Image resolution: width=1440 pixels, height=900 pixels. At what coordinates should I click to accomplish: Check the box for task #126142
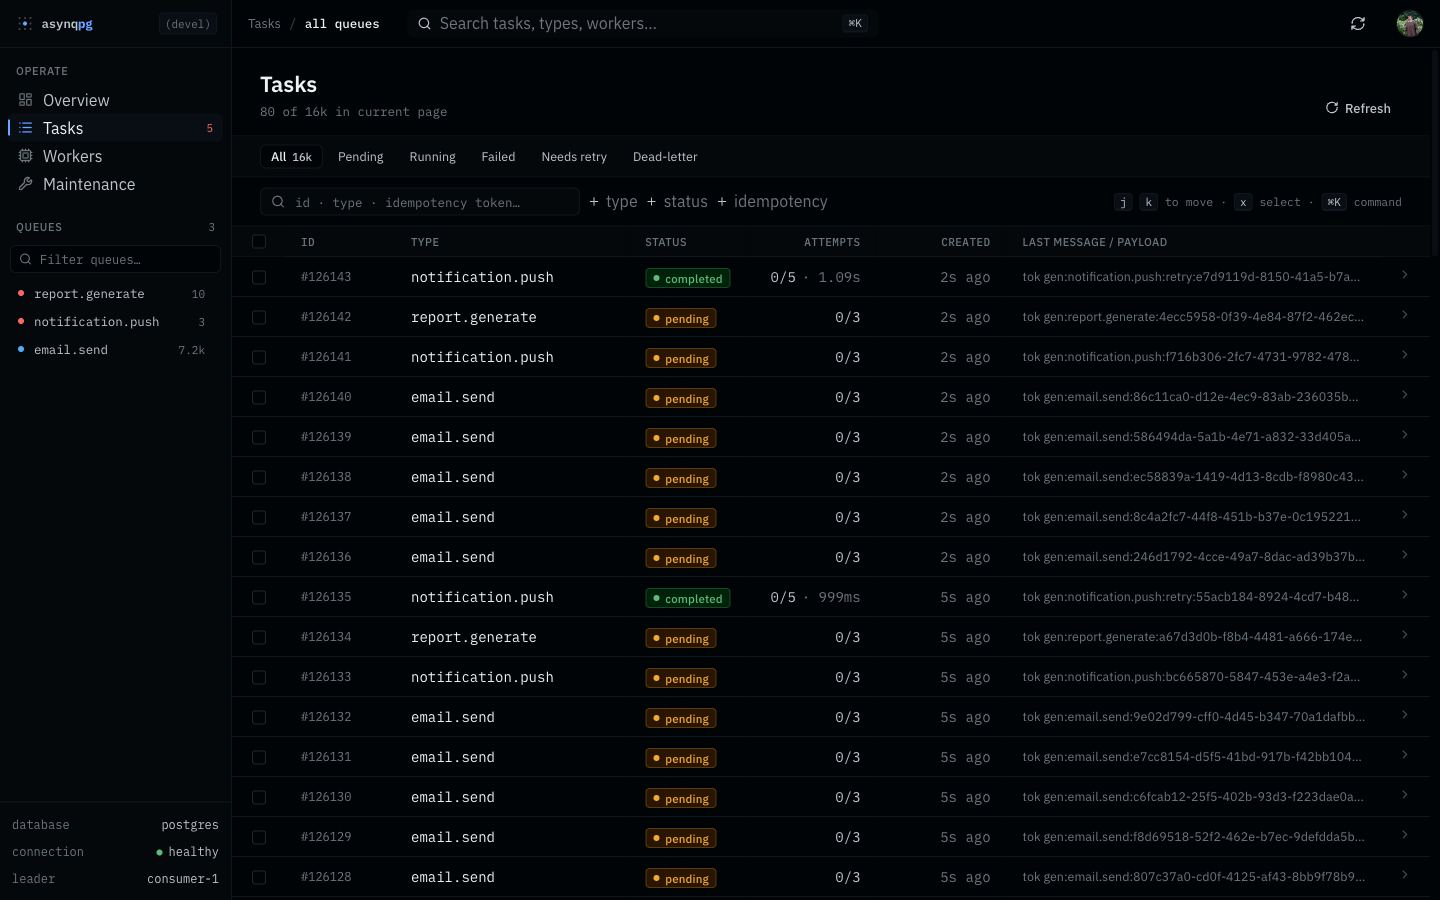coord(259,317)
